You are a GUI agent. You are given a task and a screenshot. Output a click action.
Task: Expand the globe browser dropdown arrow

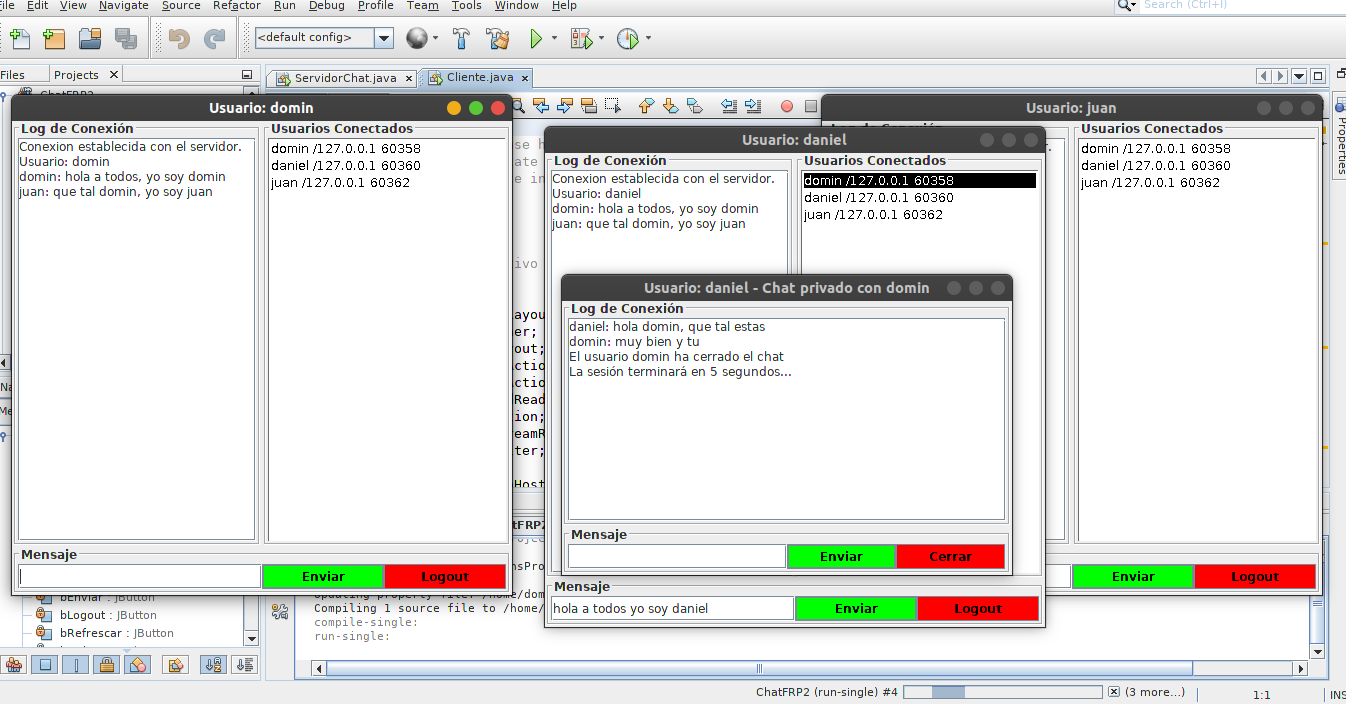coord(436,39)
